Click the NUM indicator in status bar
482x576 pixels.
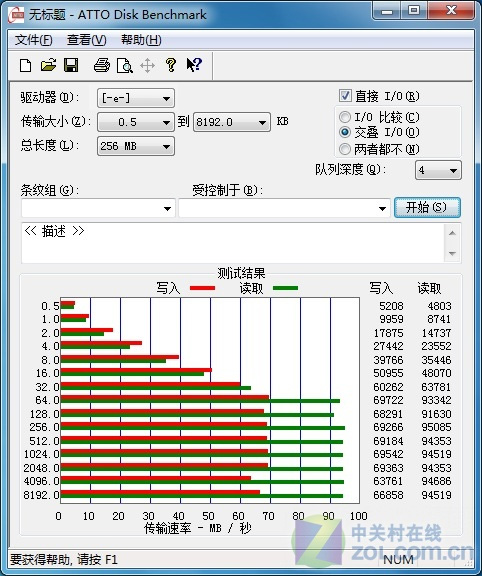(398, 559)
